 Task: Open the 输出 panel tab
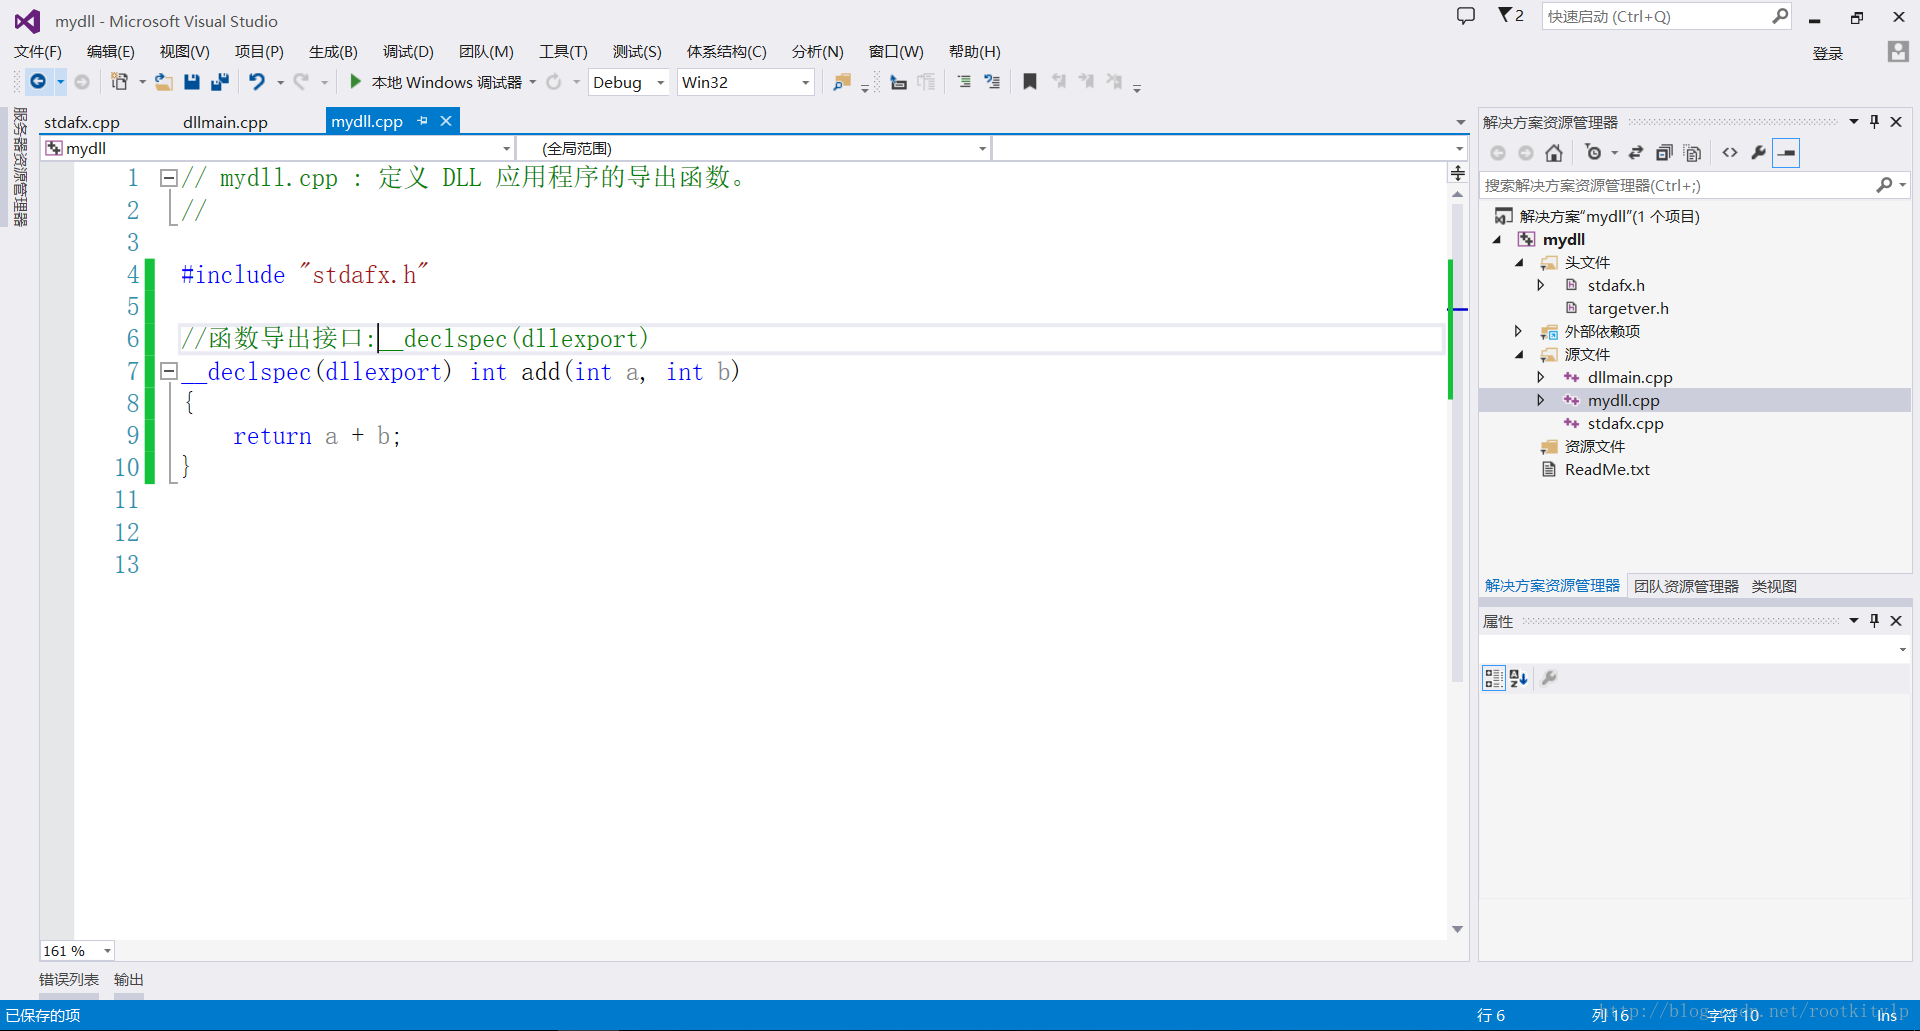(x=129, y=980)
